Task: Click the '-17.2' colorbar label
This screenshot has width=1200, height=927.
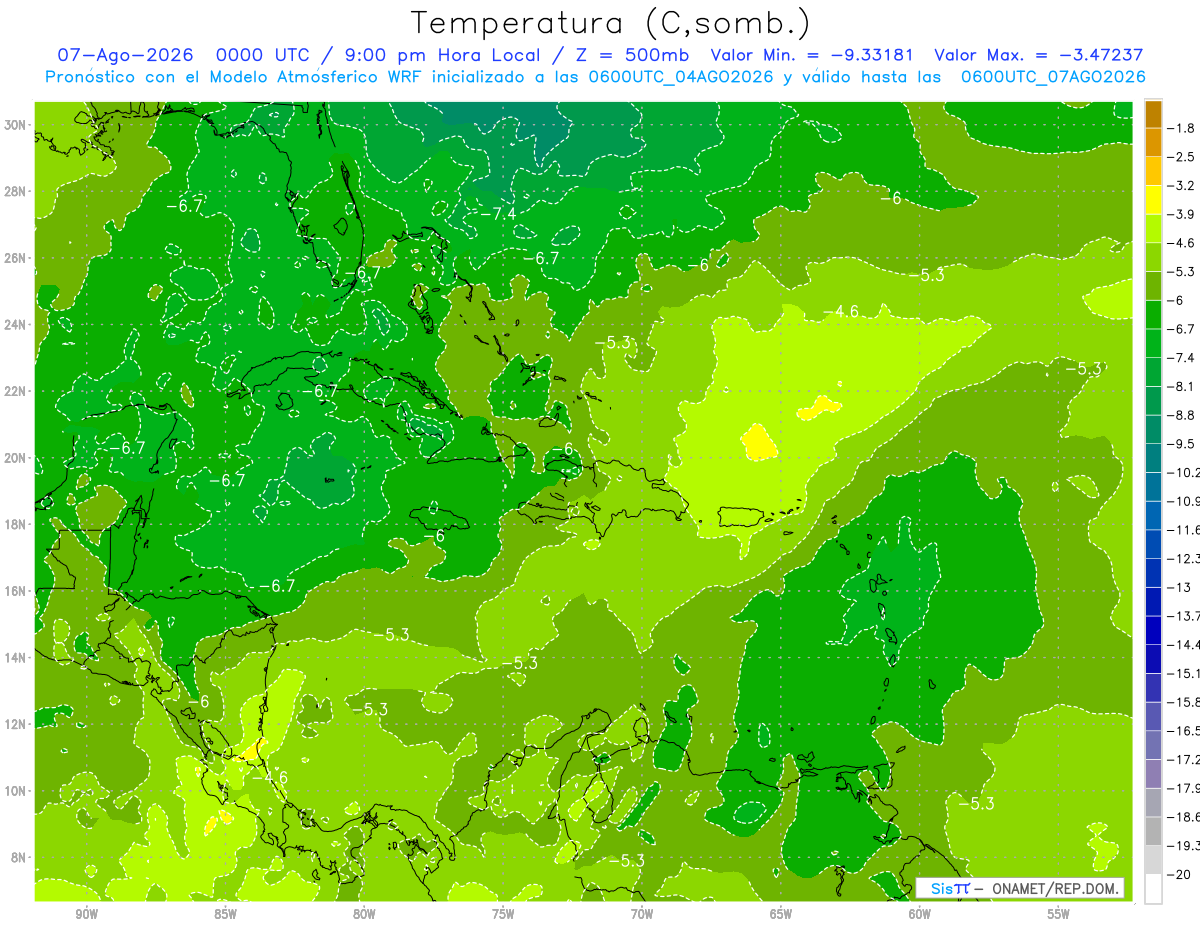Action: coord(1184,759)
